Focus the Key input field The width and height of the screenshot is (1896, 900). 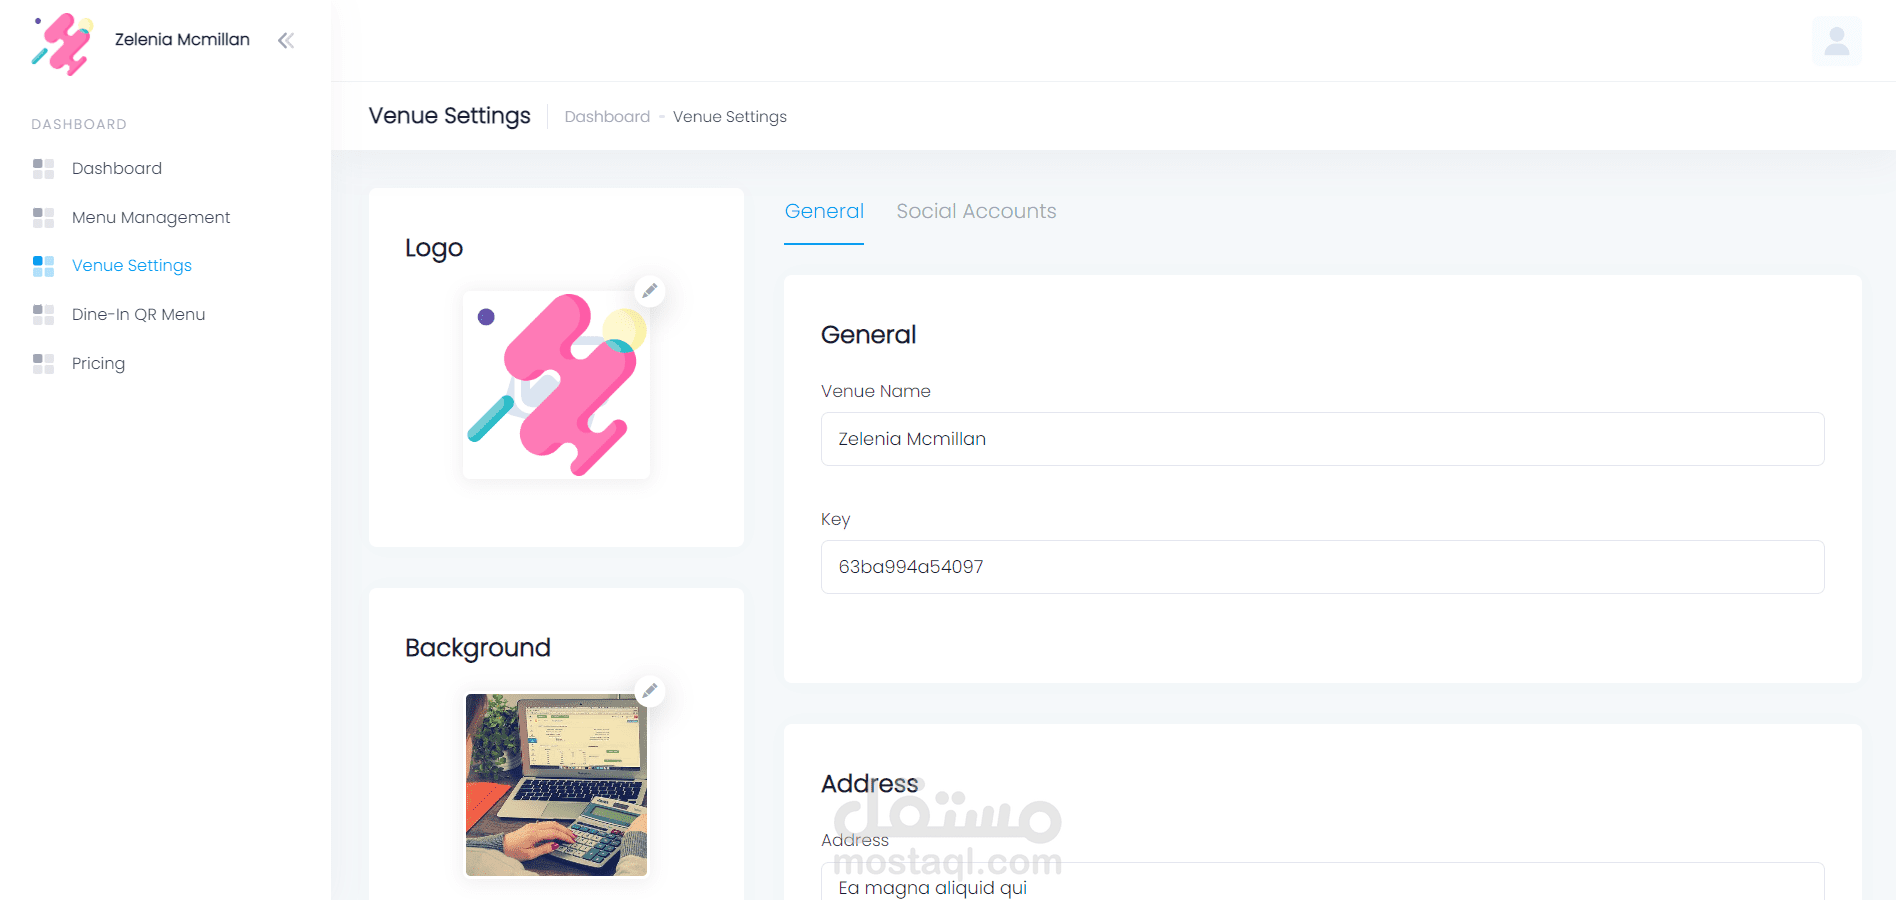pyautogui.click(x=1322, y=567)
